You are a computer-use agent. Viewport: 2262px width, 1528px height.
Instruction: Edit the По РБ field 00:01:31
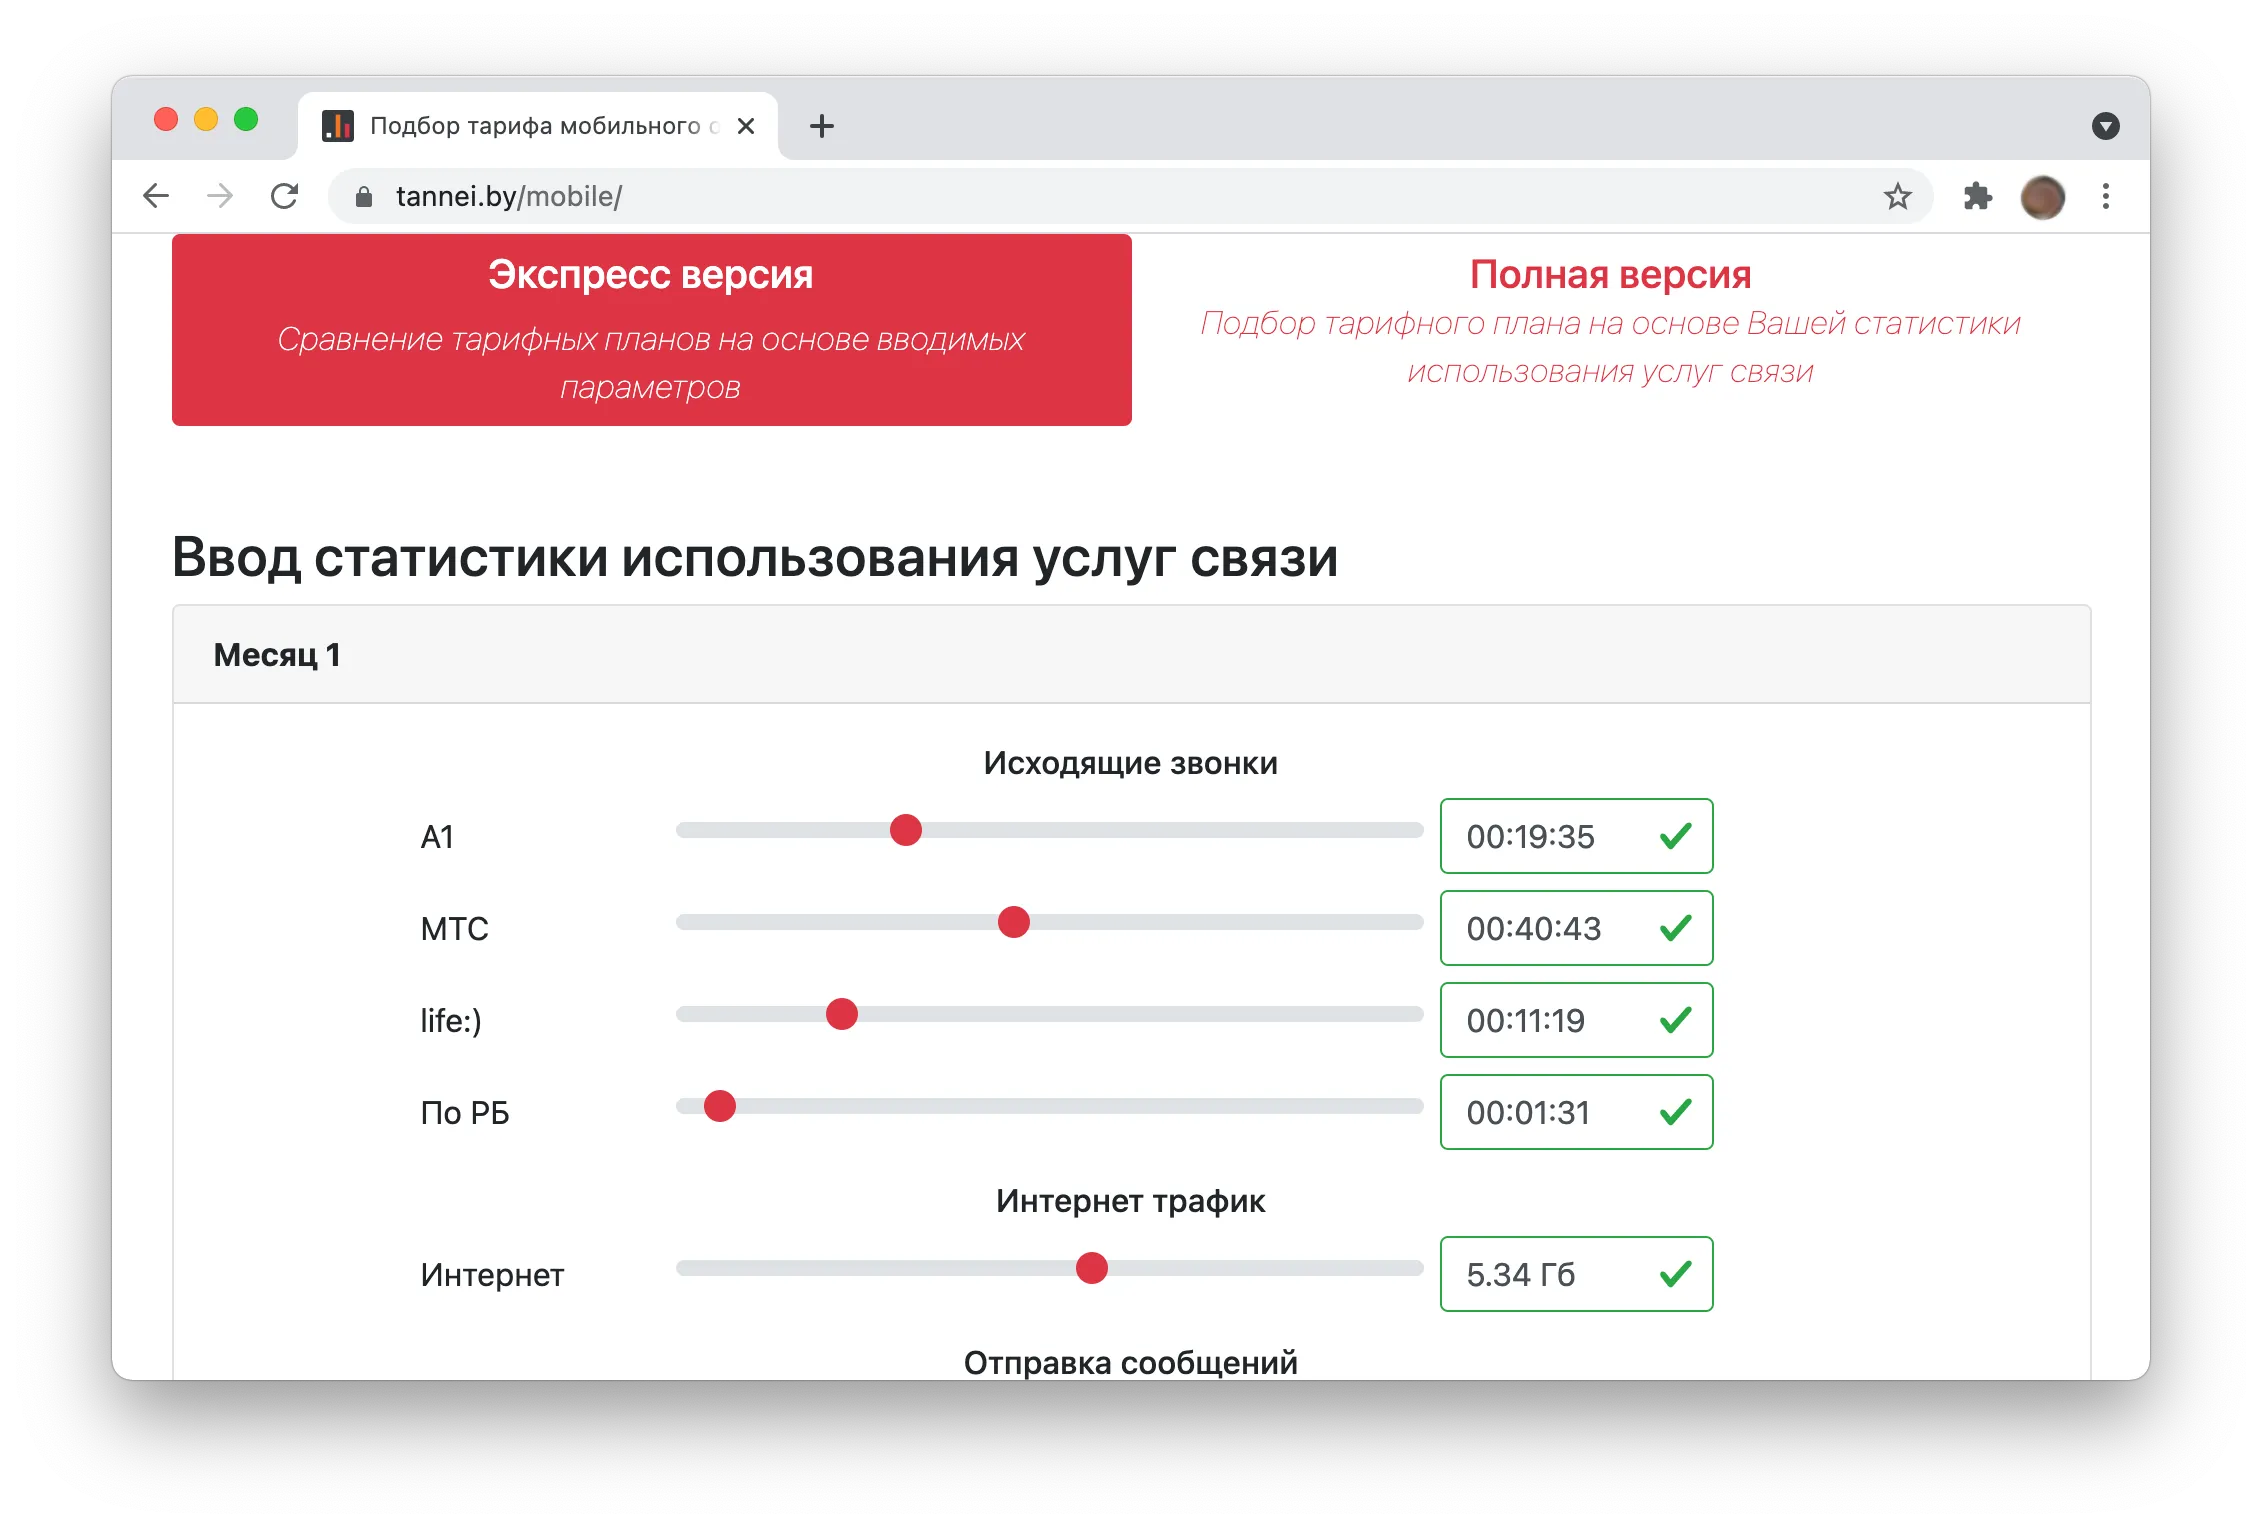pos(1577,1112)
